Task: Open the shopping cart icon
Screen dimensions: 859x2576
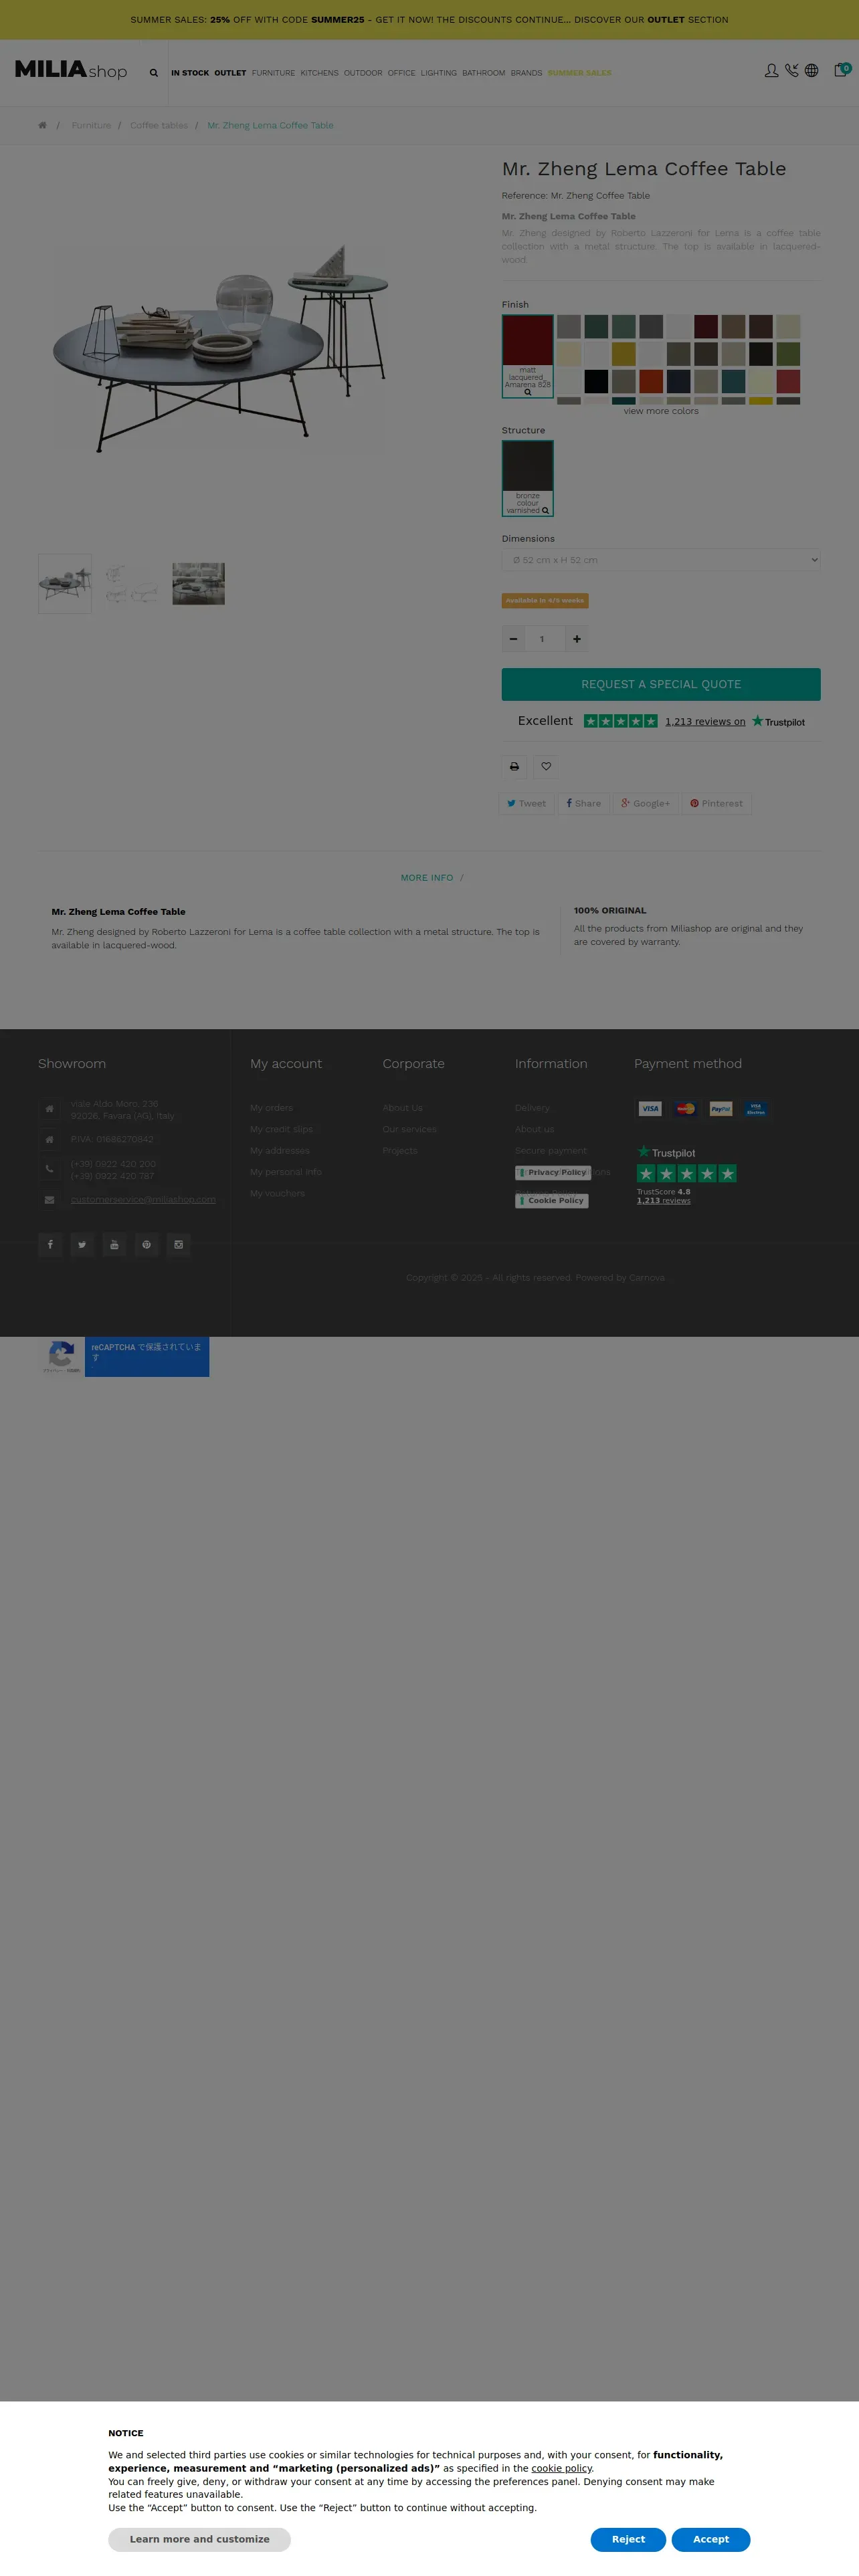Action: click(842, 70)
